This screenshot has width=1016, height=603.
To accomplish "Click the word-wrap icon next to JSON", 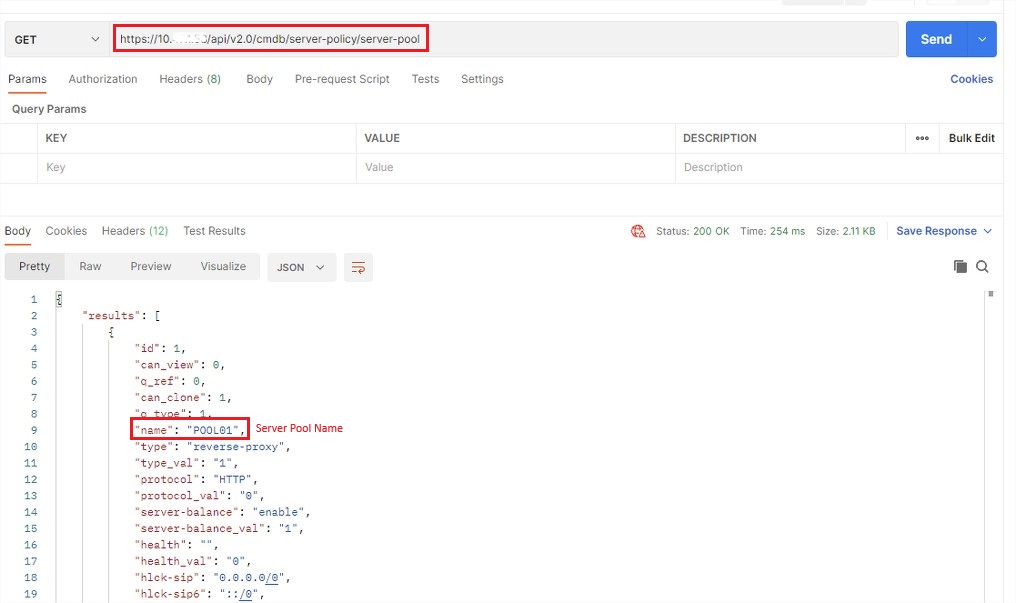I will click(x=358, y=267).
